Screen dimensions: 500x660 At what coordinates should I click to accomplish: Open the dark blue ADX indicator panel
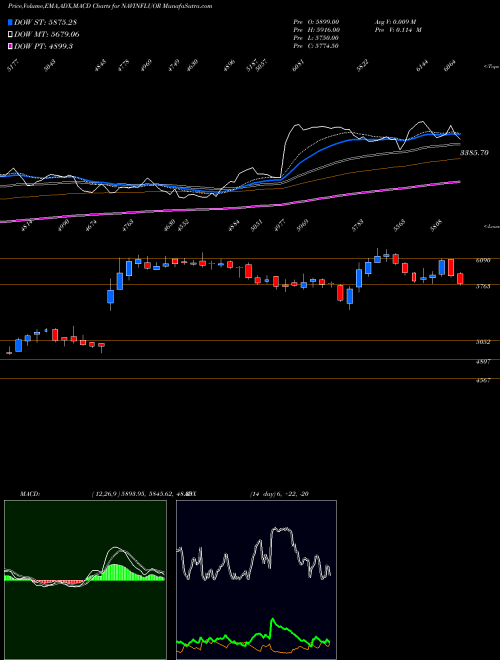pos(256,580)
